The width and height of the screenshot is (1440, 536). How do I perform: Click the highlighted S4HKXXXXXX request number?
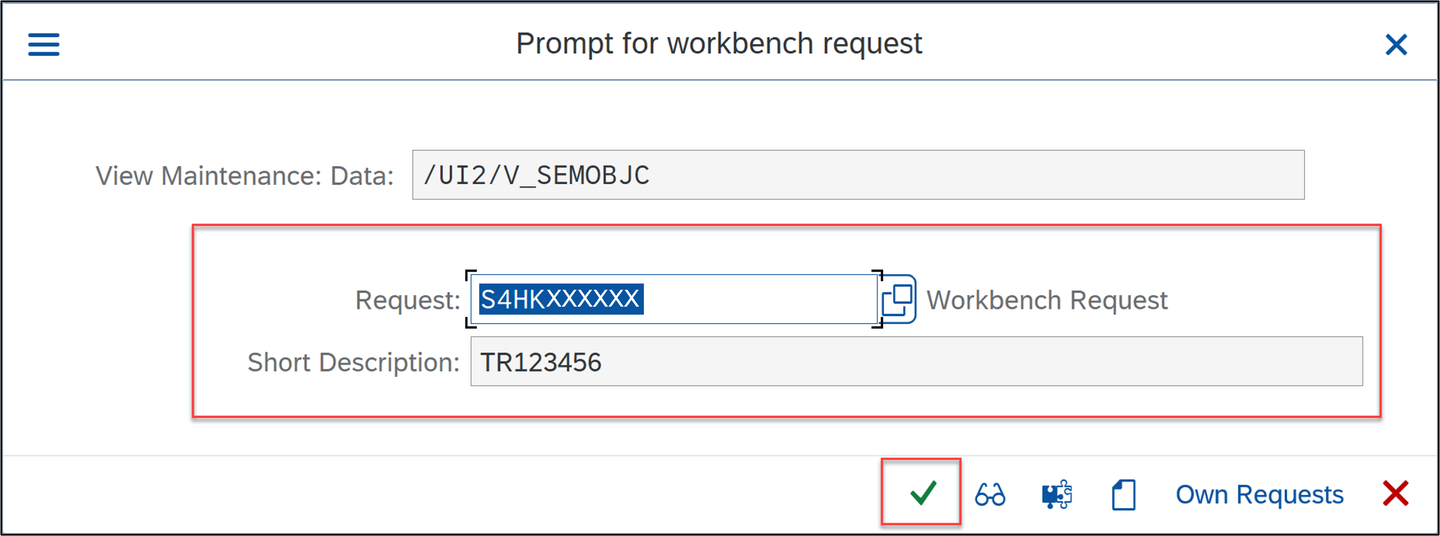tap(560, 299)
